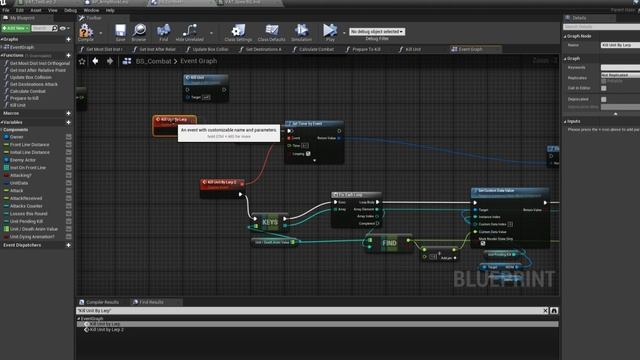Screen dimensions: 640x360
Task: Open the Window menu
Action: coord(91,10)
